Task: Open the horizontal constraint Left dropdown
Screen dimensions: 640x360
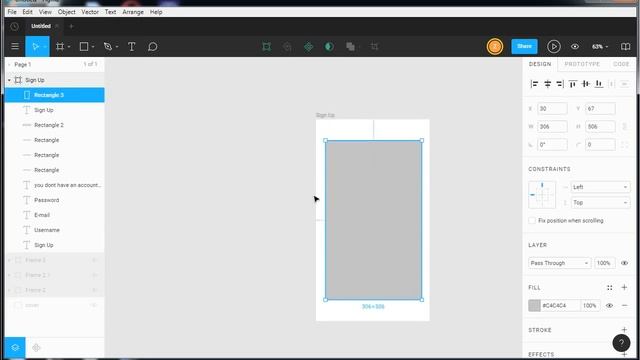Action: tap(600, 187)
